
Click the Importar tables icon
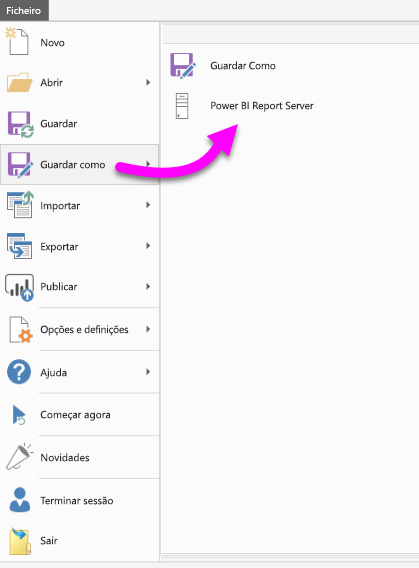[x=20, y=205]
